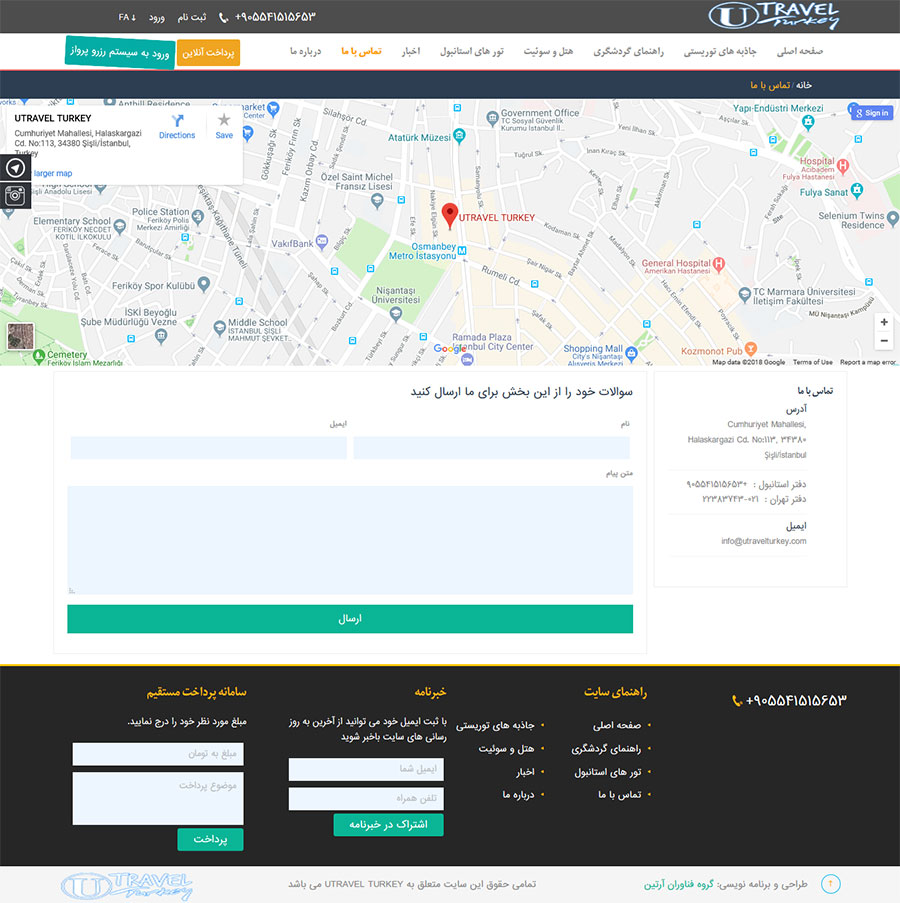
Task: Open the FA language dropdown
Action: click(127, 17)
